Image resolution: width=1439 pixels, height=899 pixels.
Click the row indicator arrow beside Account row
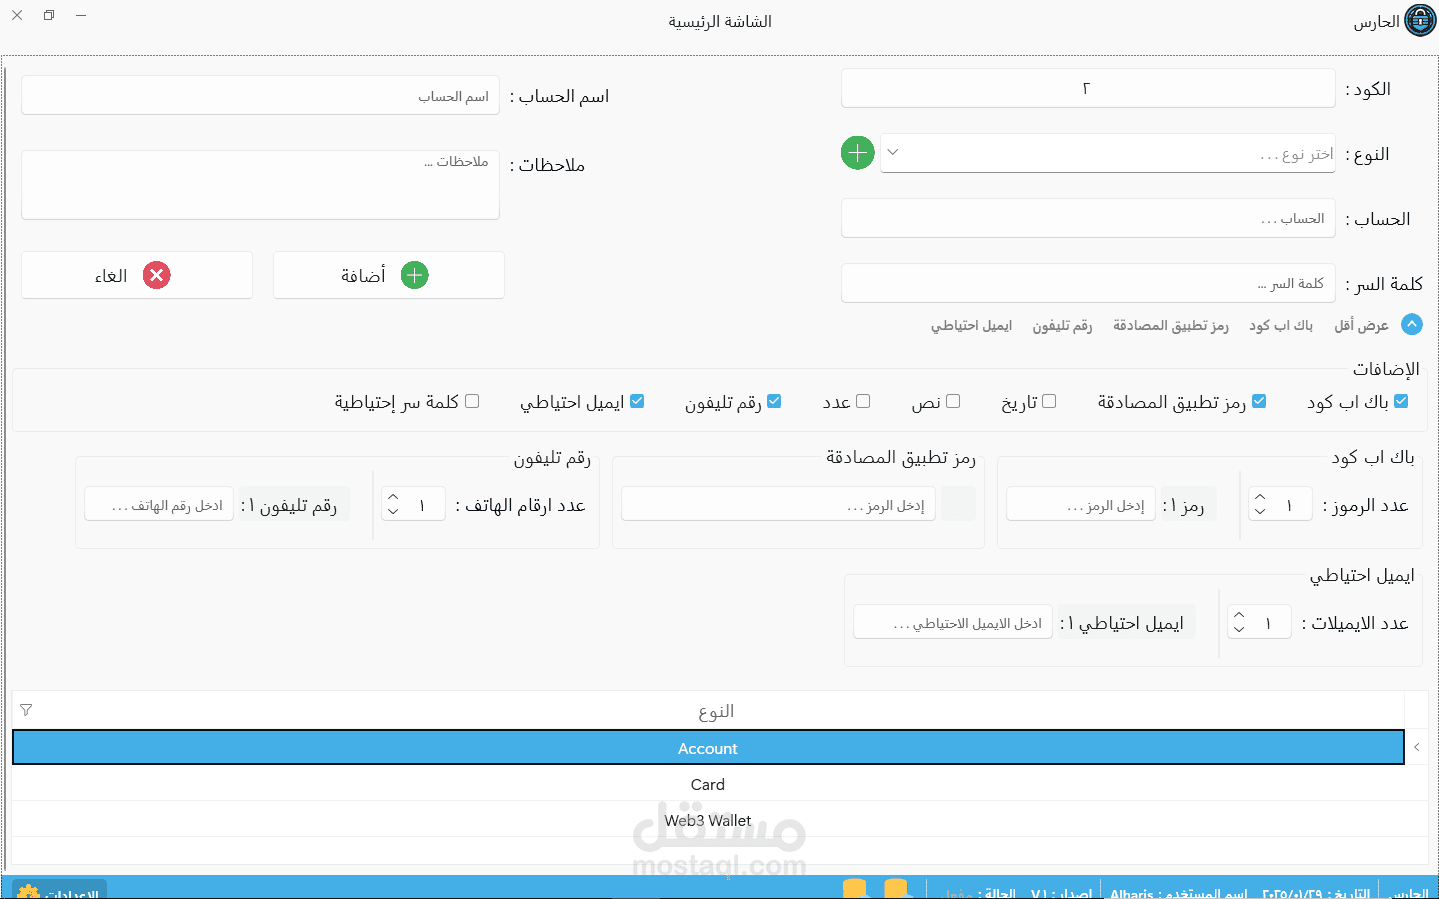tap(1417, 747)
